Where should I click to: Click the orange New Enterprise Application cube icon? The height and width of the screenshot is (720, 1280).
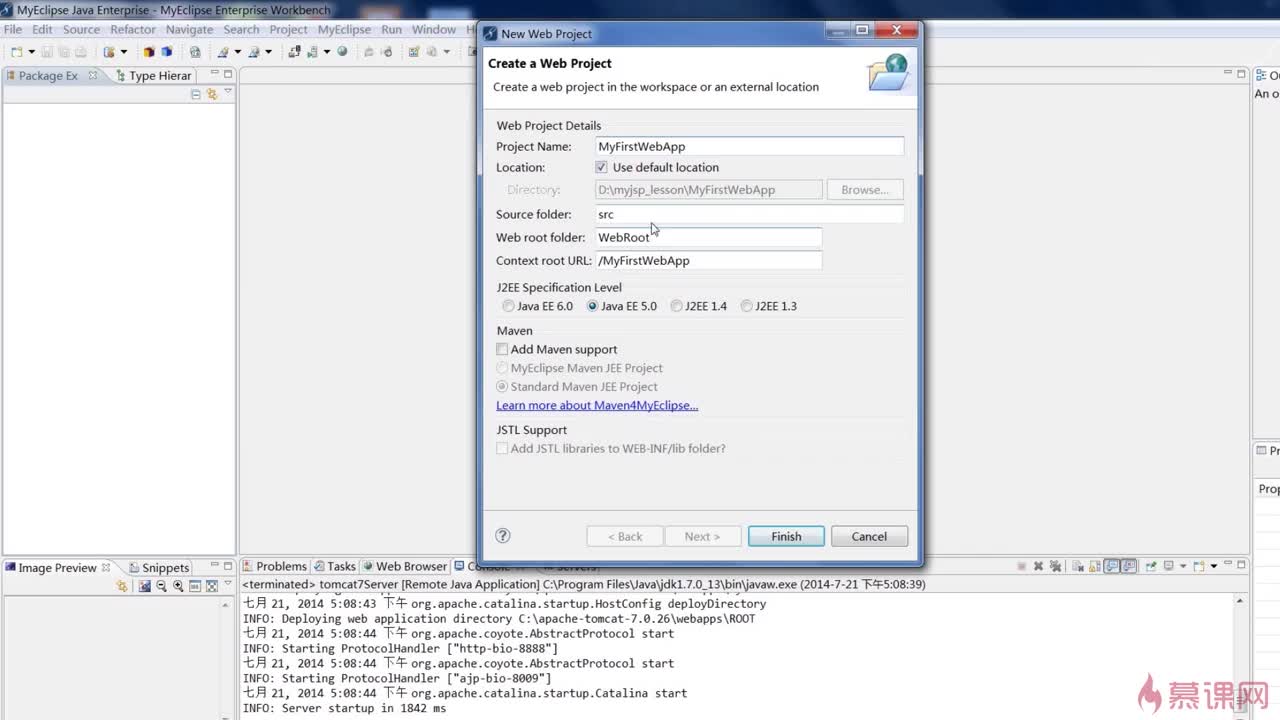(149, 52)
